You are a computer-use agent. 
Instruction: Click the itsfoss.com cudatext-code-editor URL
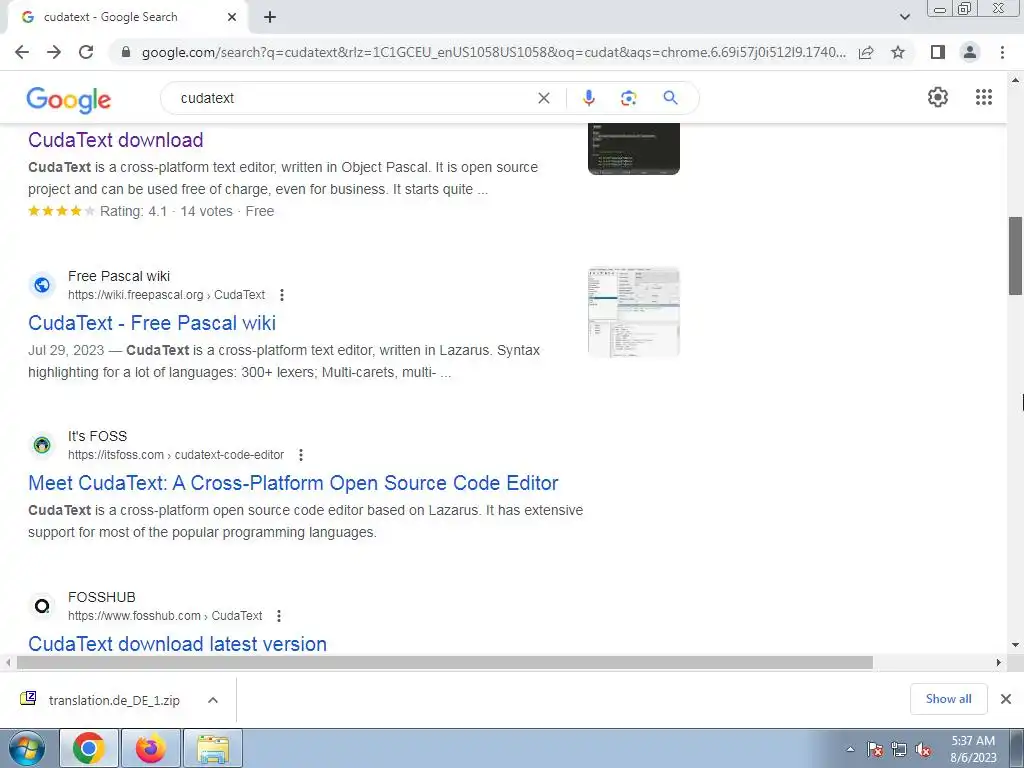pyautogui.click(x=176, y=455)
